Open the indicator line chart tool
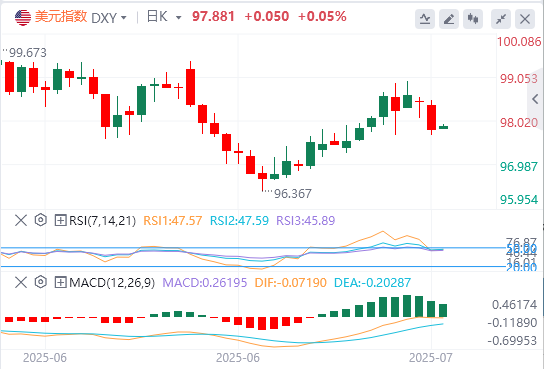 tap(425, 19)
